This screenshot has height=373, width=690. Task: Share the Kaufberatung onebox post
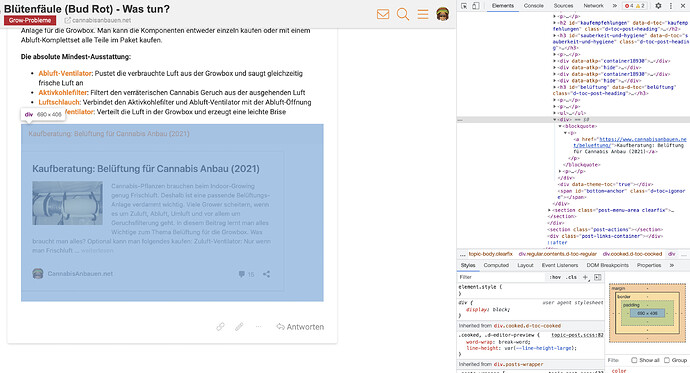266,274
